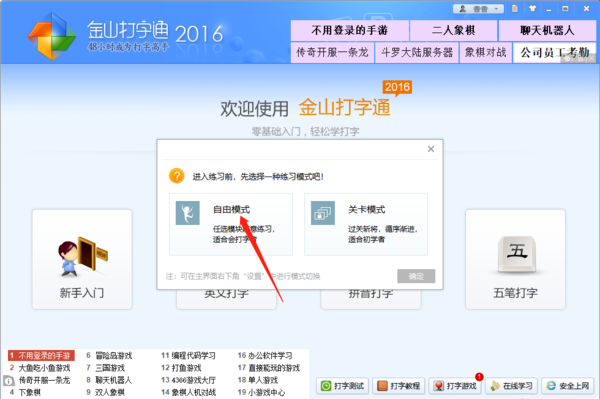Click list item 6 冒险岛游戏
Screen dimensions: 600x399
coord(109,356)
